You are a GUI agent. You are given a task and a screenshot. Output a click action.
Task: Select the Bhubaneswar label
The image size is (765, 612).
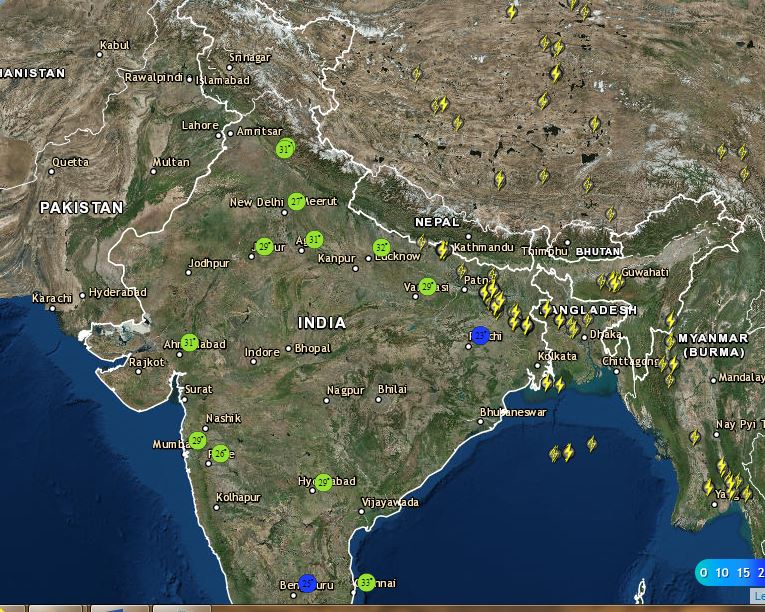513,412
